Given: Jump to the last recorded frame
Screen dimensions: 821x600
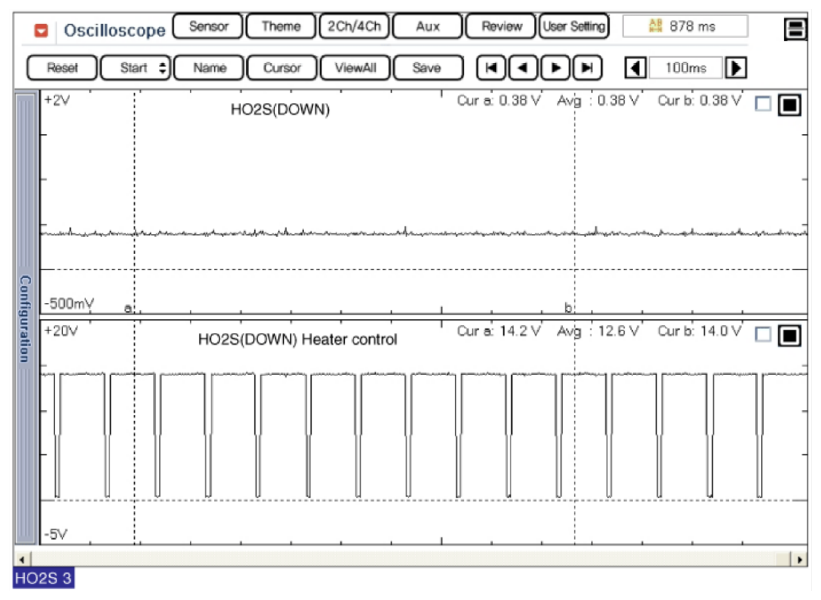Looking at the screenshot, I should (588, 68).
